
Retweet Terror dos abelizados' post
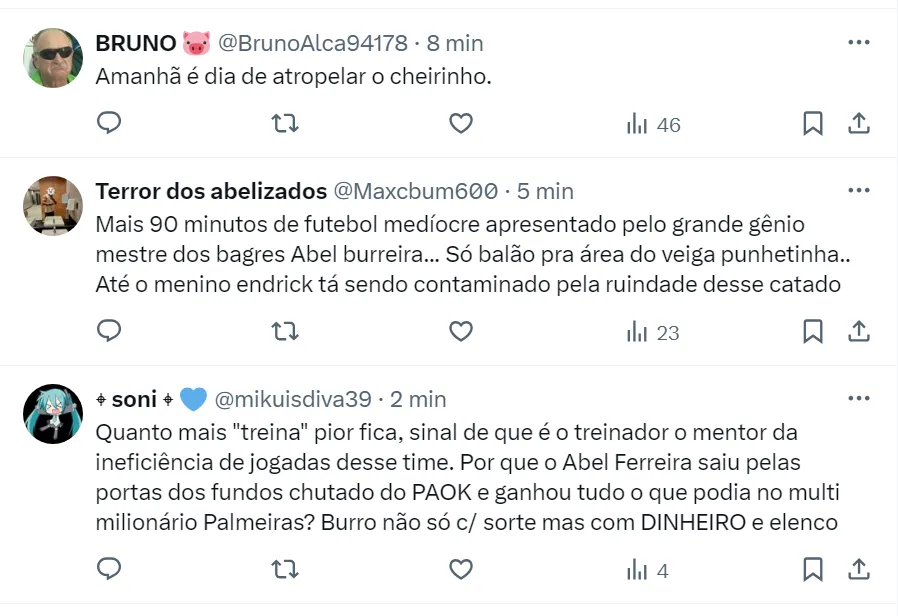(285, 331)
